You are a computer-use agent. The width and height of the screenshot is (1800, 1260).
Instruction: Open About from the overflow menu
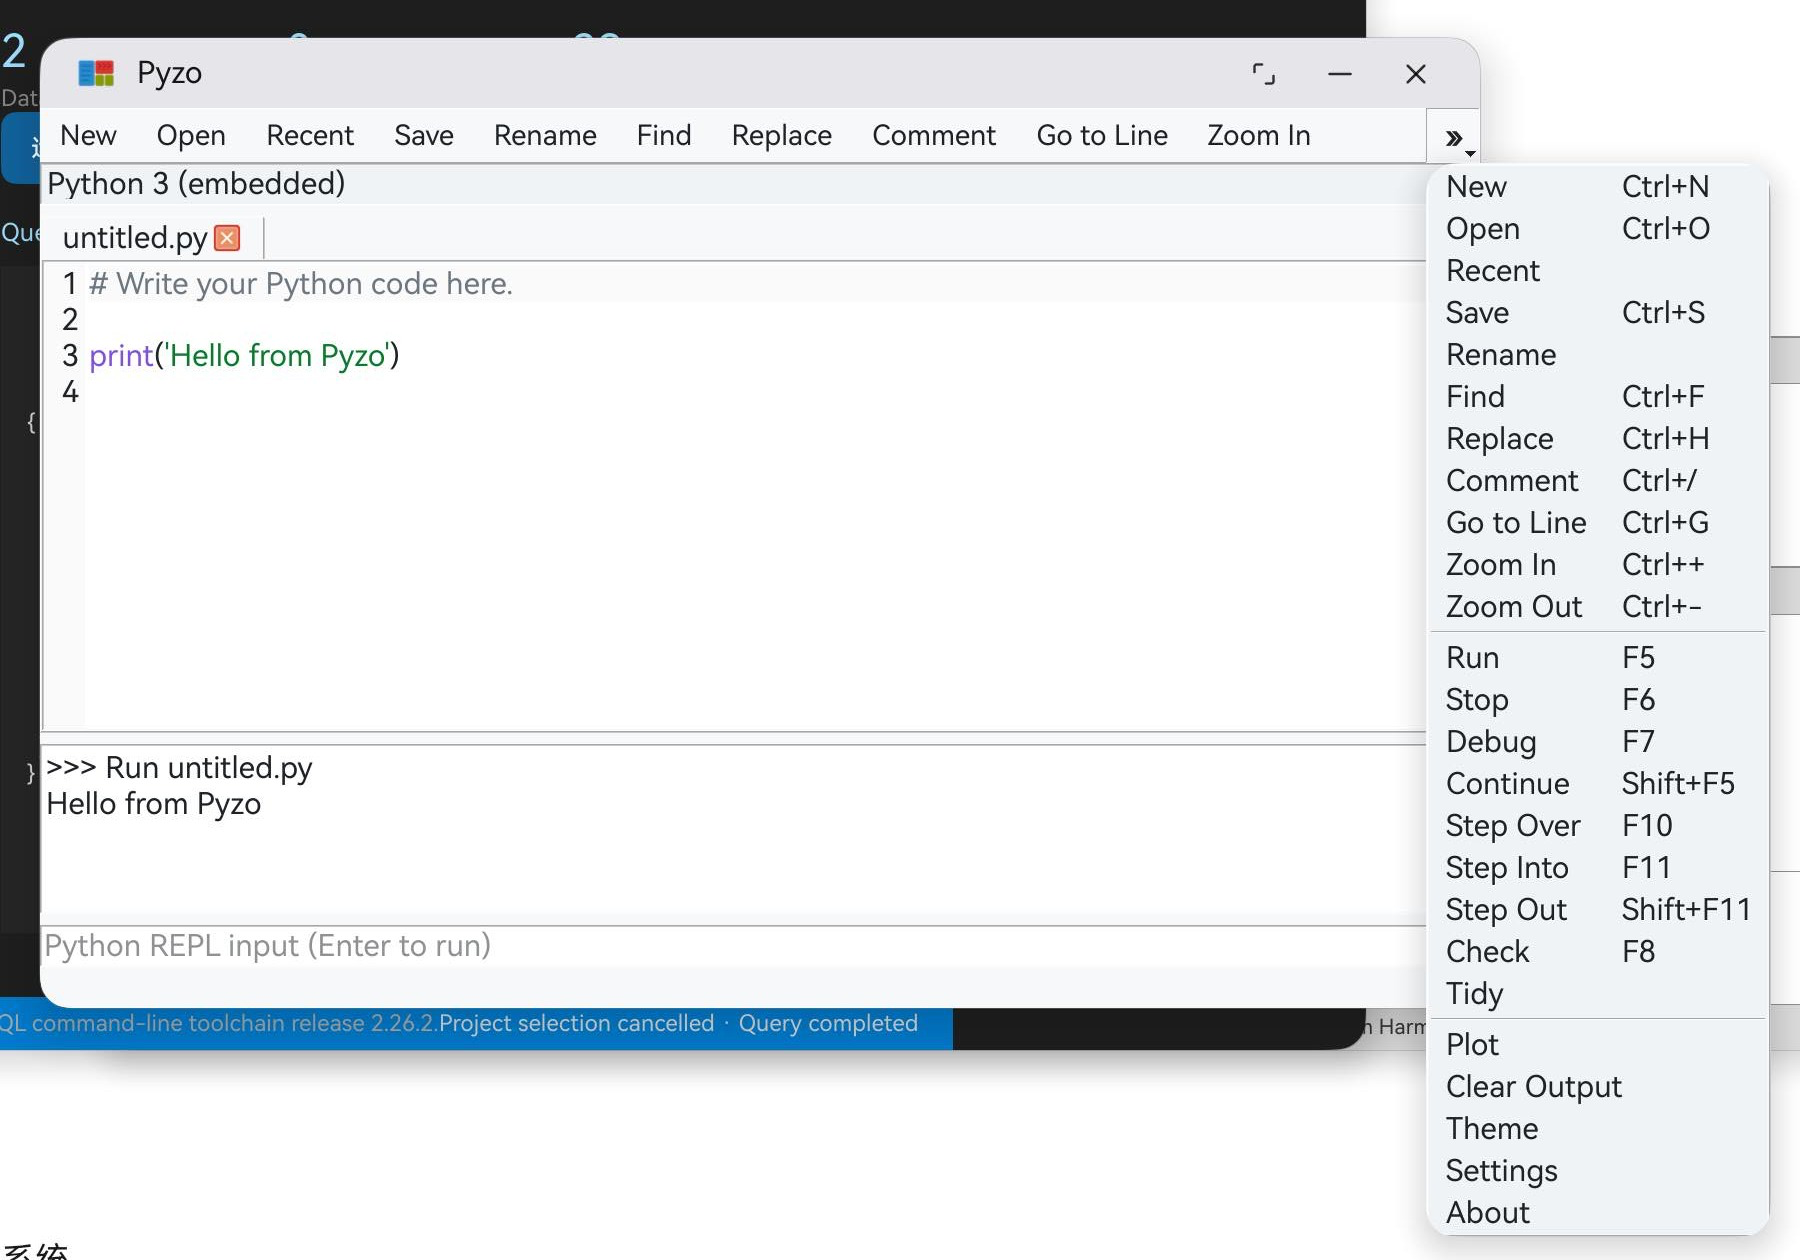pyautogui.click(x=1598, y=1213)
